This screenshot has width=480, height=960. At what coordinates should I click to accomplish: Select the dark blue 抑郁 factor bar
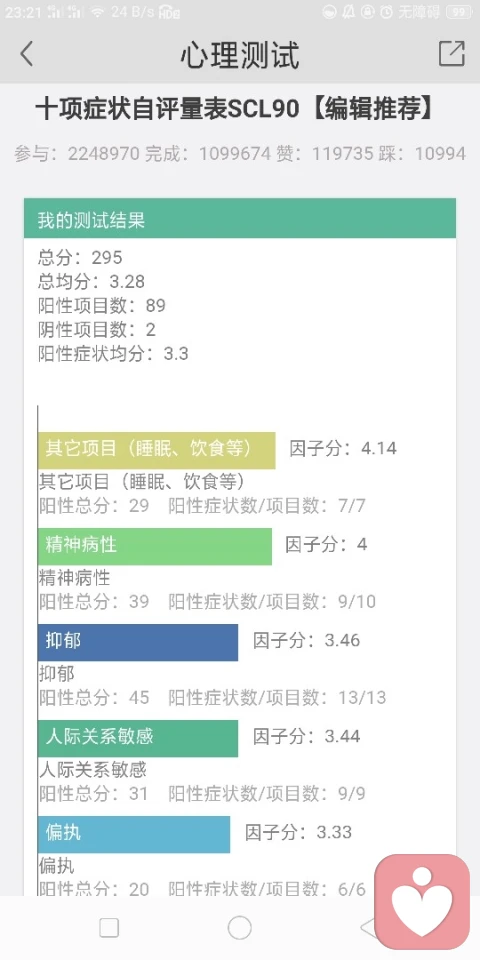point(138,642)
